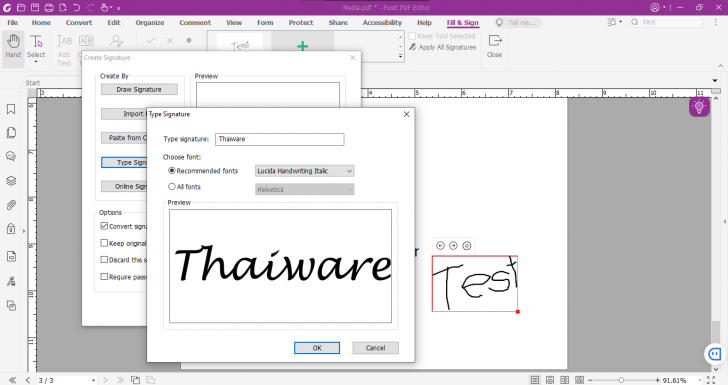Go to first page using double arrow
The height and width of the screenshot is (385, 728).
[13, 380]
